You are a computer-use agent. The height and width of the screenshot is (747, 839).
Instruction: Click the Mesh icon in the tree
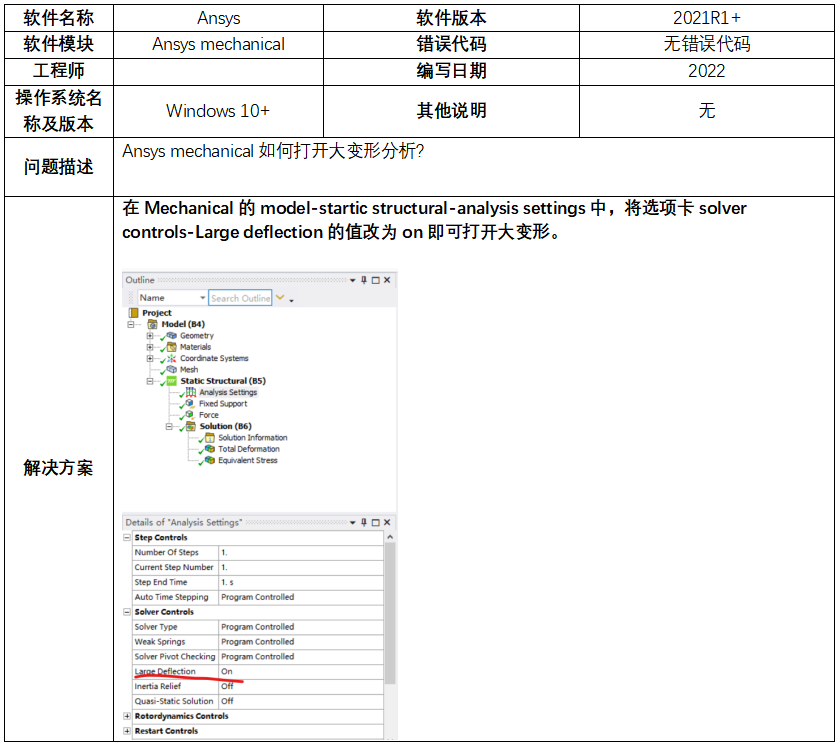click(171, 370)
